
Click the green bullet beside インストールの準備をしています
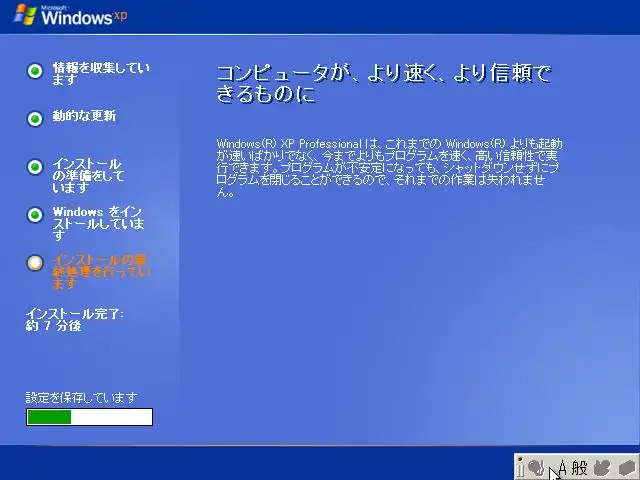coord(35,167)
